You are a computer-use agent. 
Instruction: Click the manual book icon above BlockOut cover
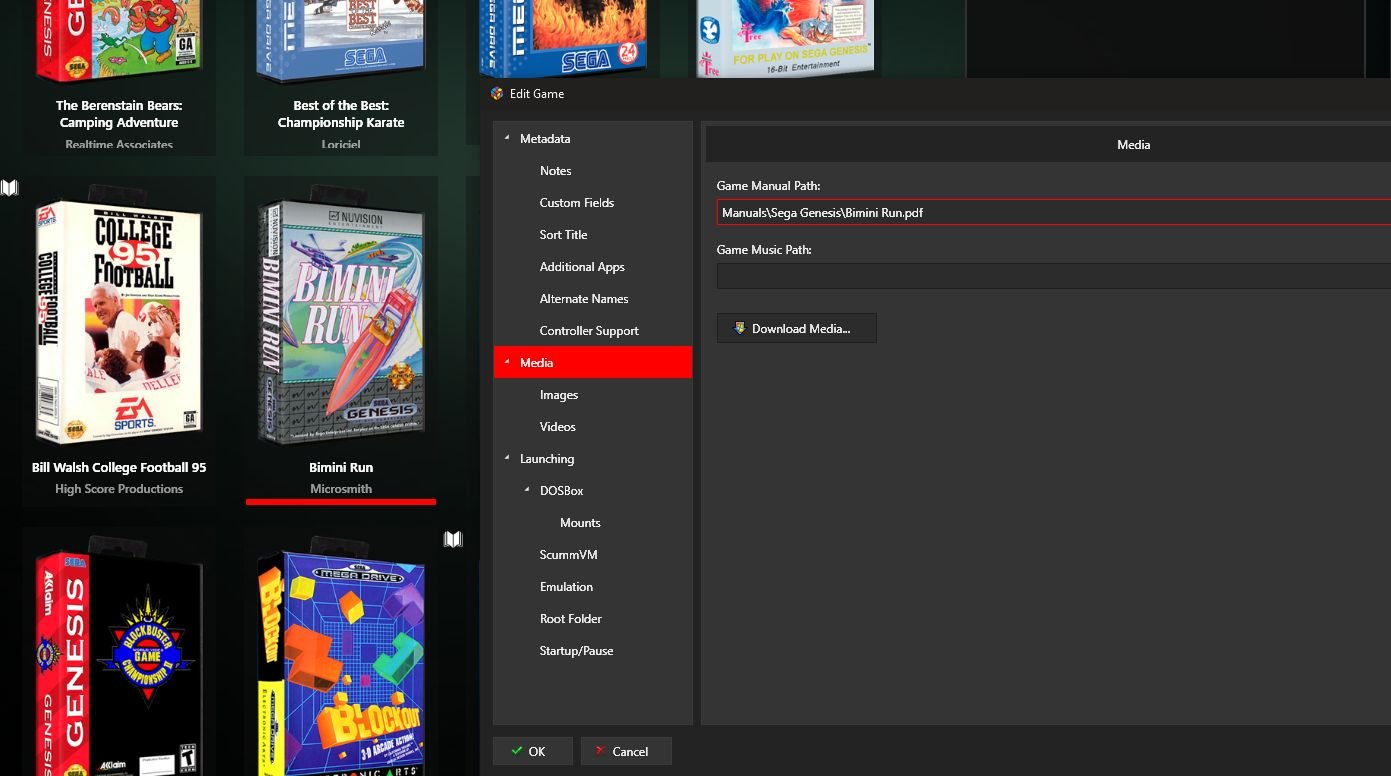coord(453,539)
